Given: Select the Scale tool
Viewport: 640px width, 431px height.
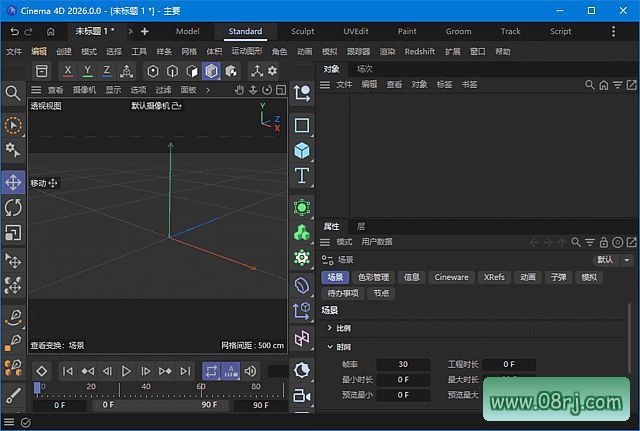Looking at the screenshot, I should [13, 233].
